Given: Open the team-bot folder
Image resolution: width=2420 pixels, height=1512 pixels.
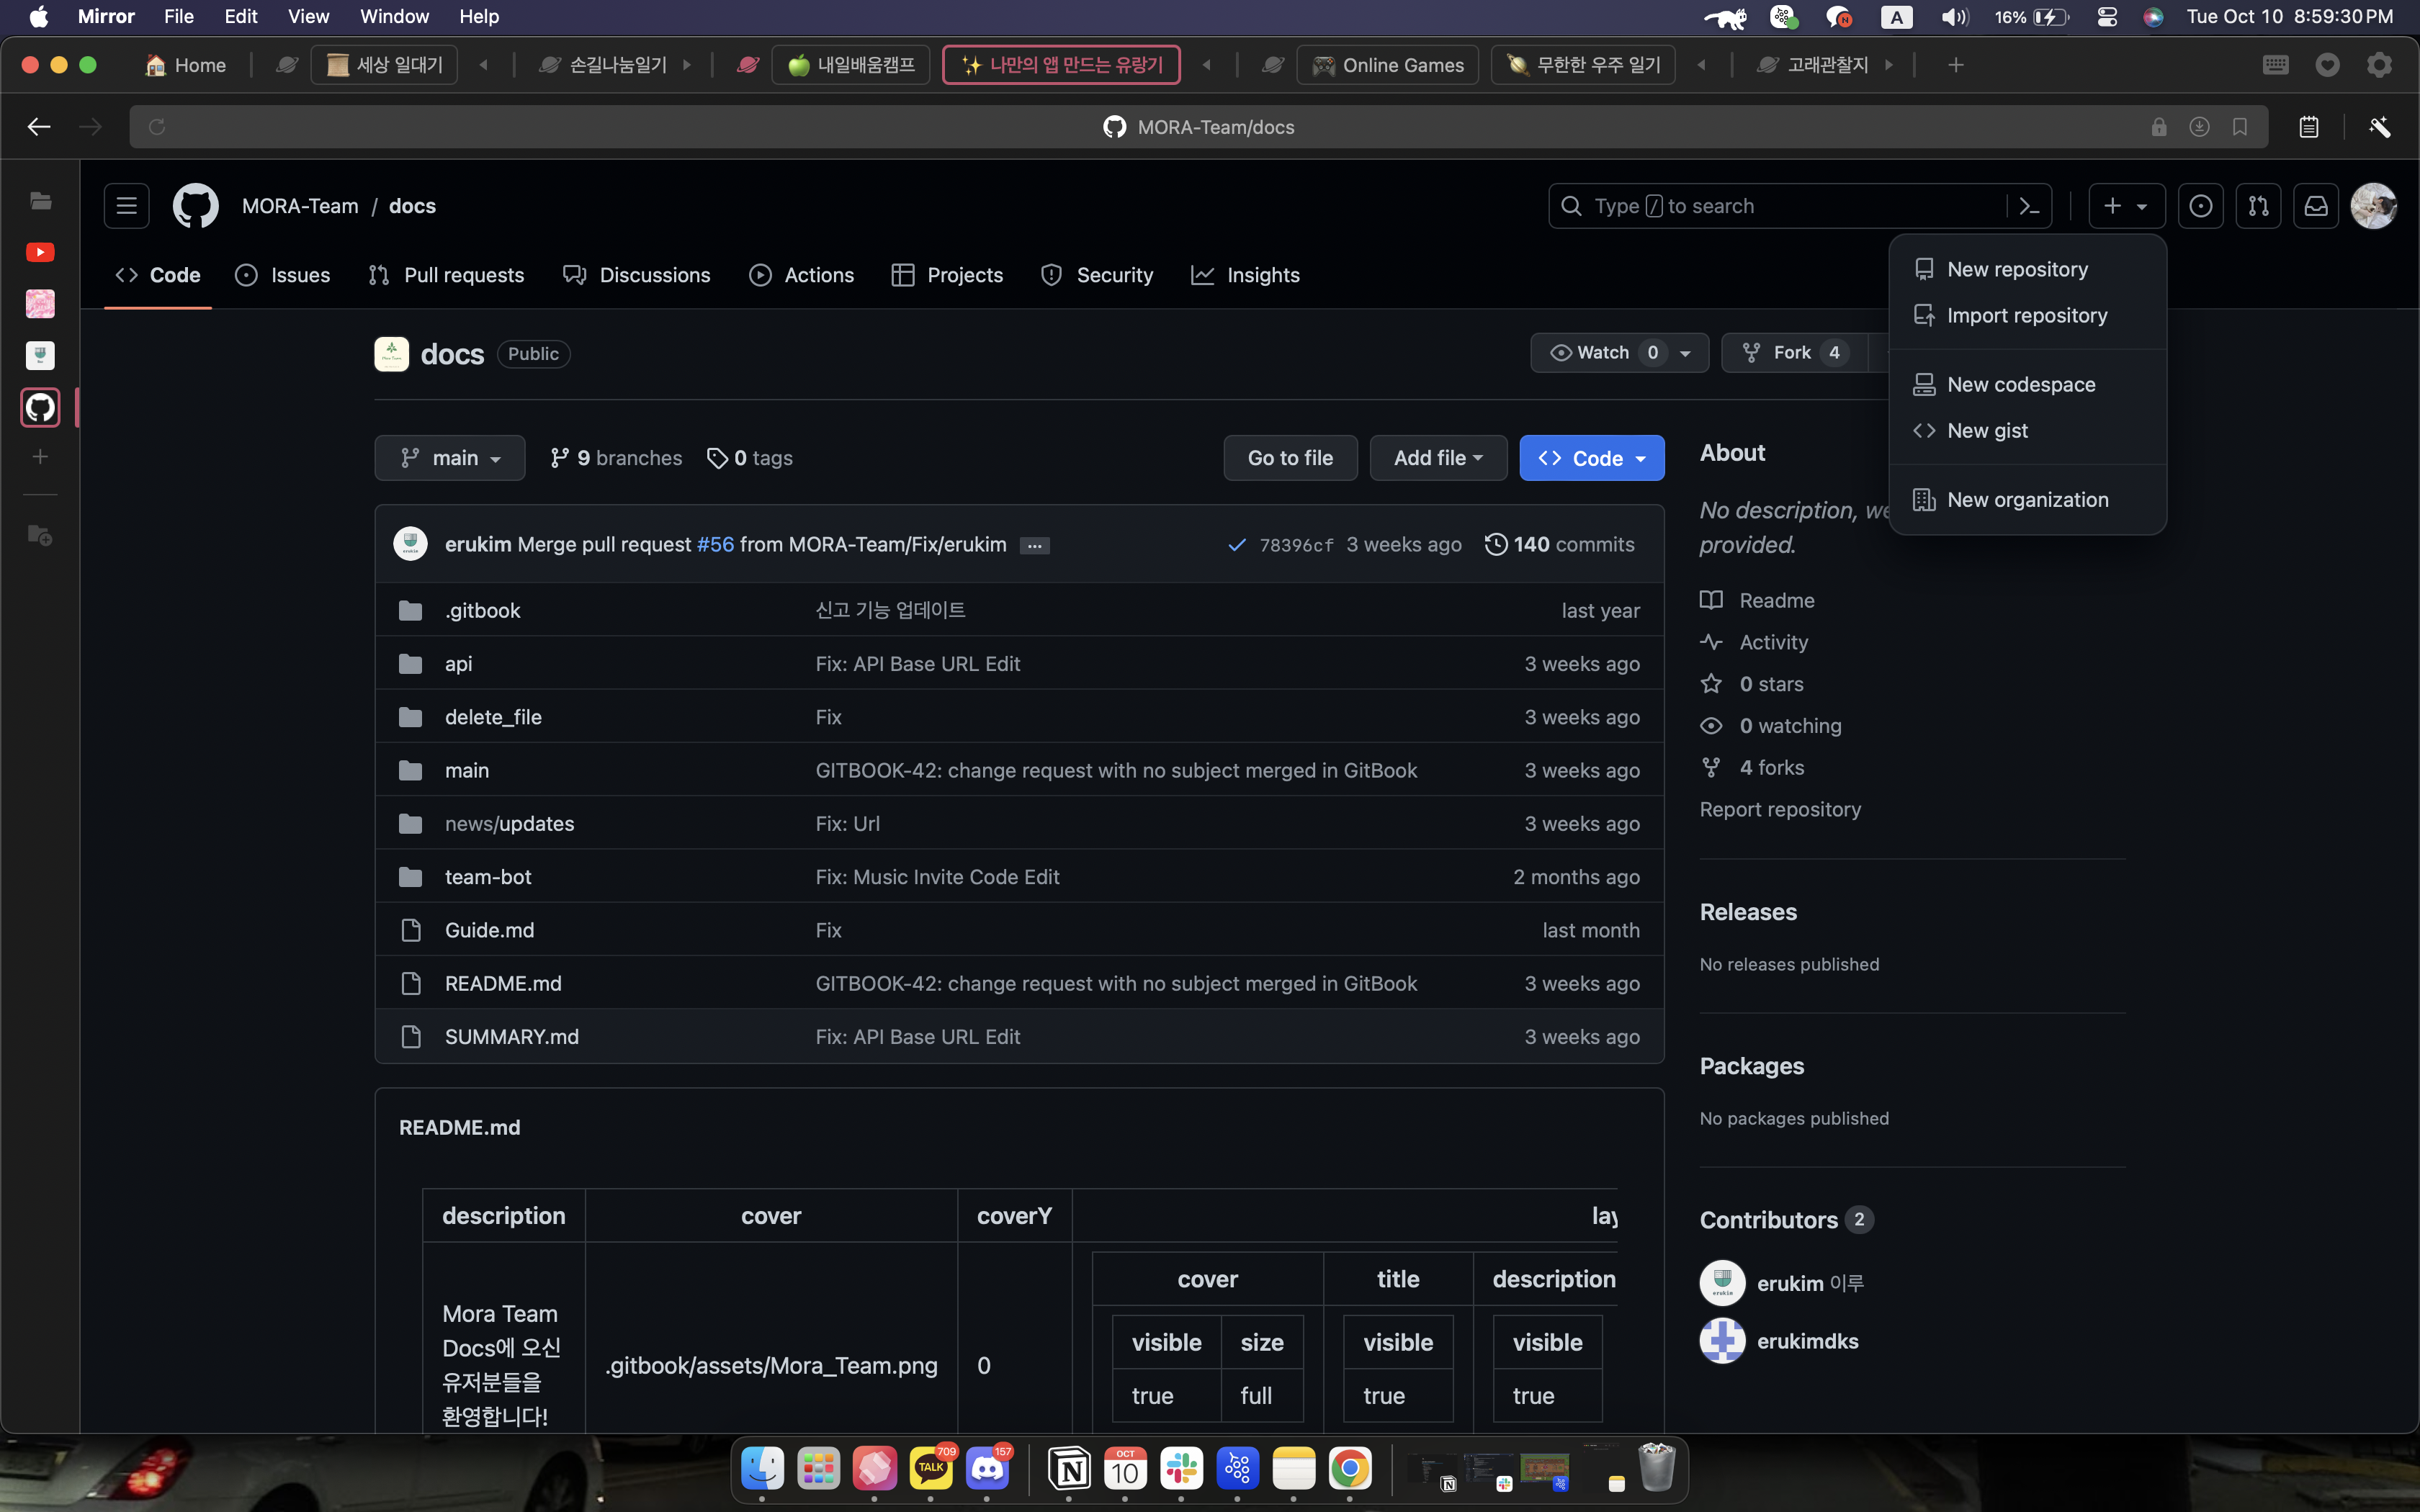Looking at the screenshot, I should 488,877.
